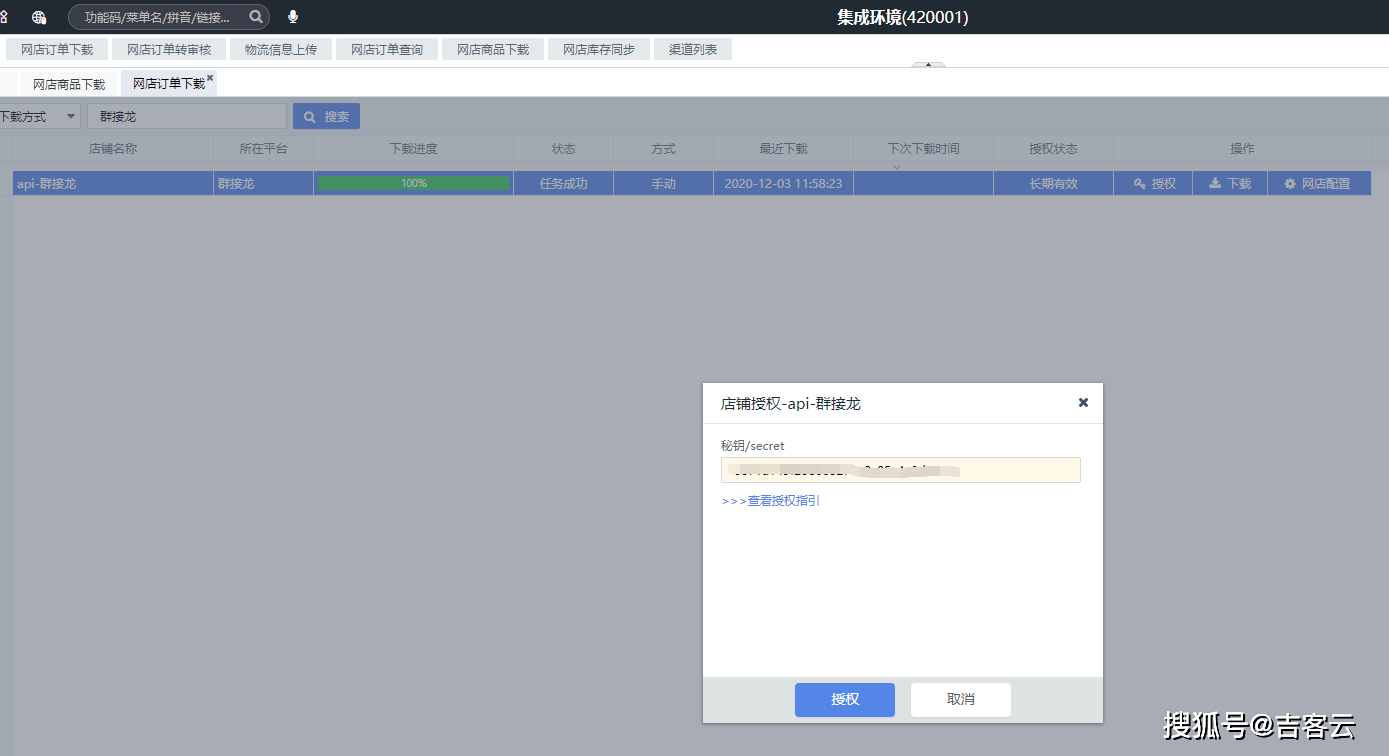Click the collapse arrow above the tab bar
The image size is (1389, 756).
(928, 66)
